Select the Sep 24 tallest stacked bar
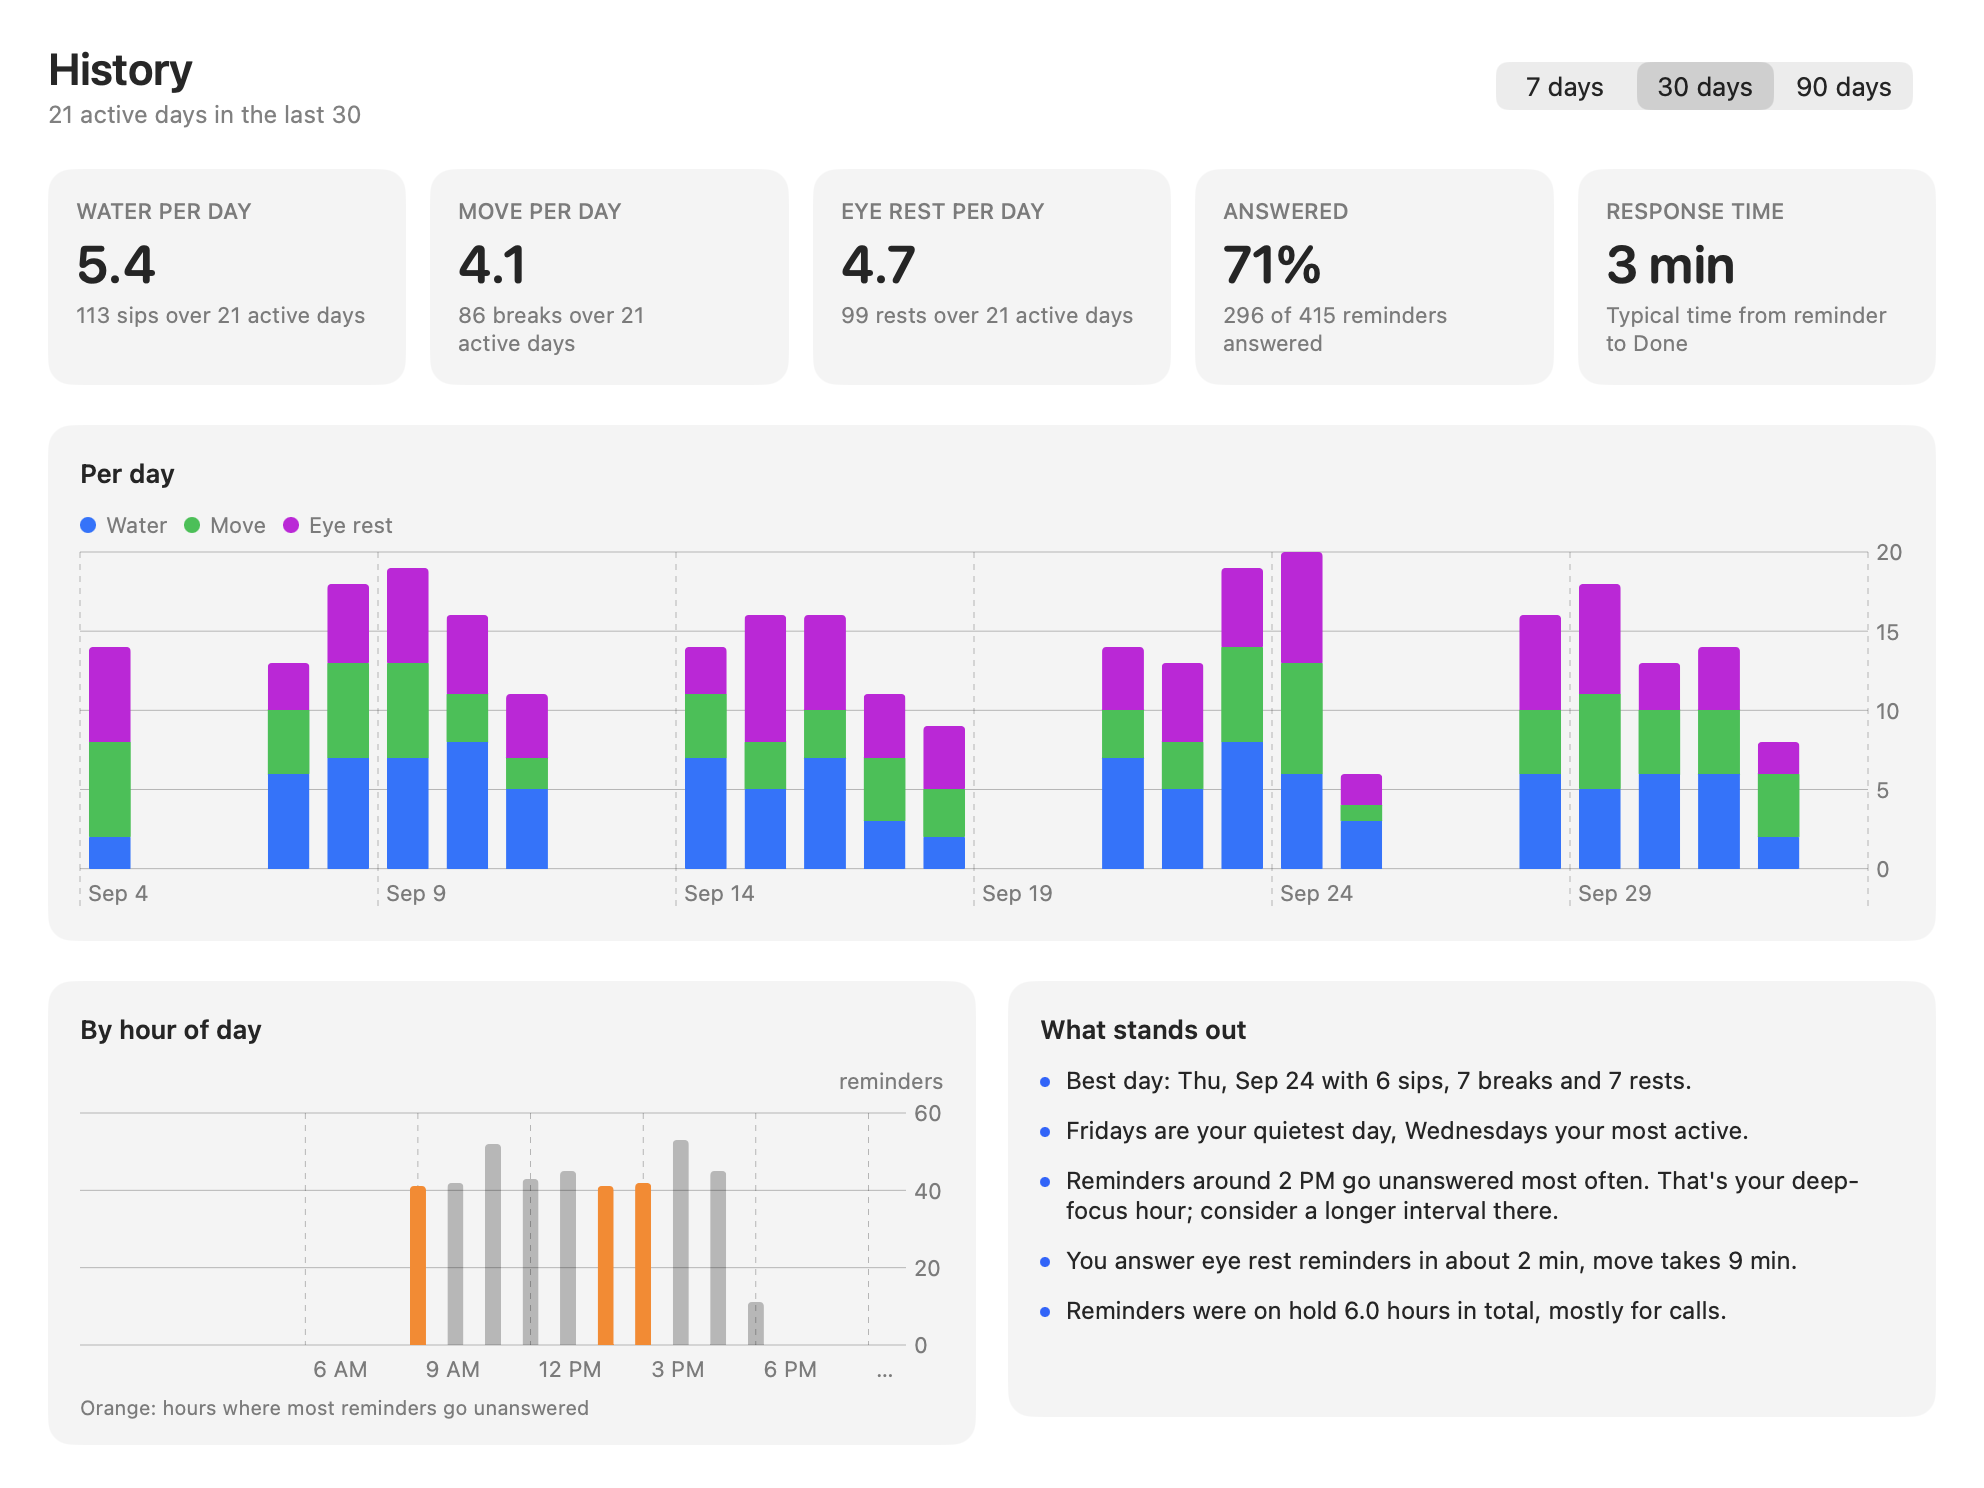The image size is (1984, 1488). [1302, 710]
